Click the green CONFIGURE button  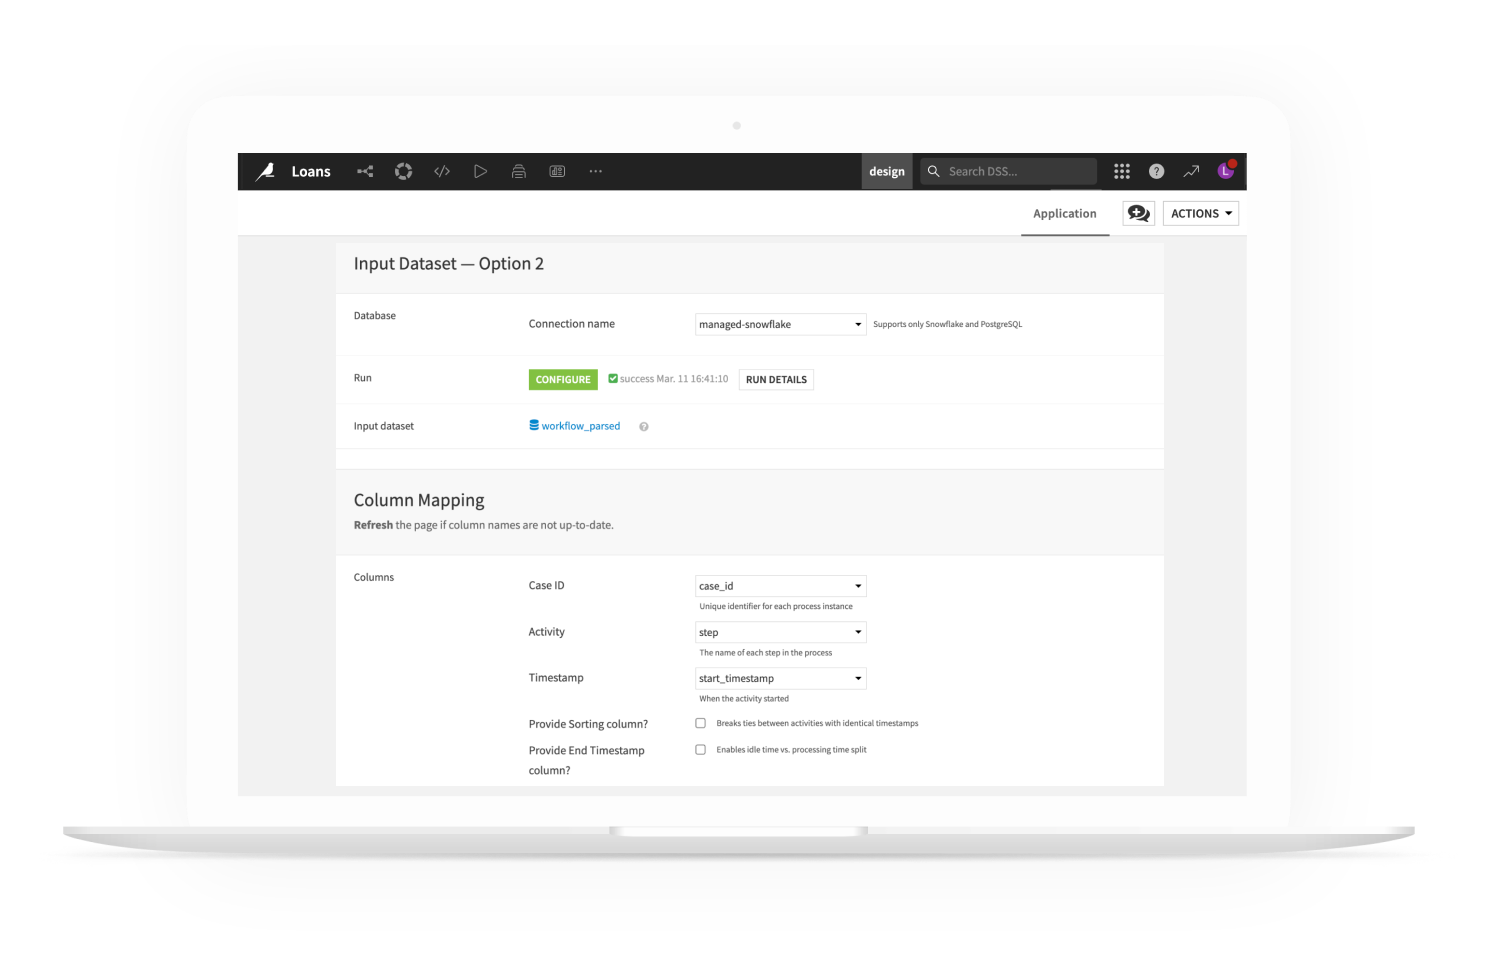point(563,380)
